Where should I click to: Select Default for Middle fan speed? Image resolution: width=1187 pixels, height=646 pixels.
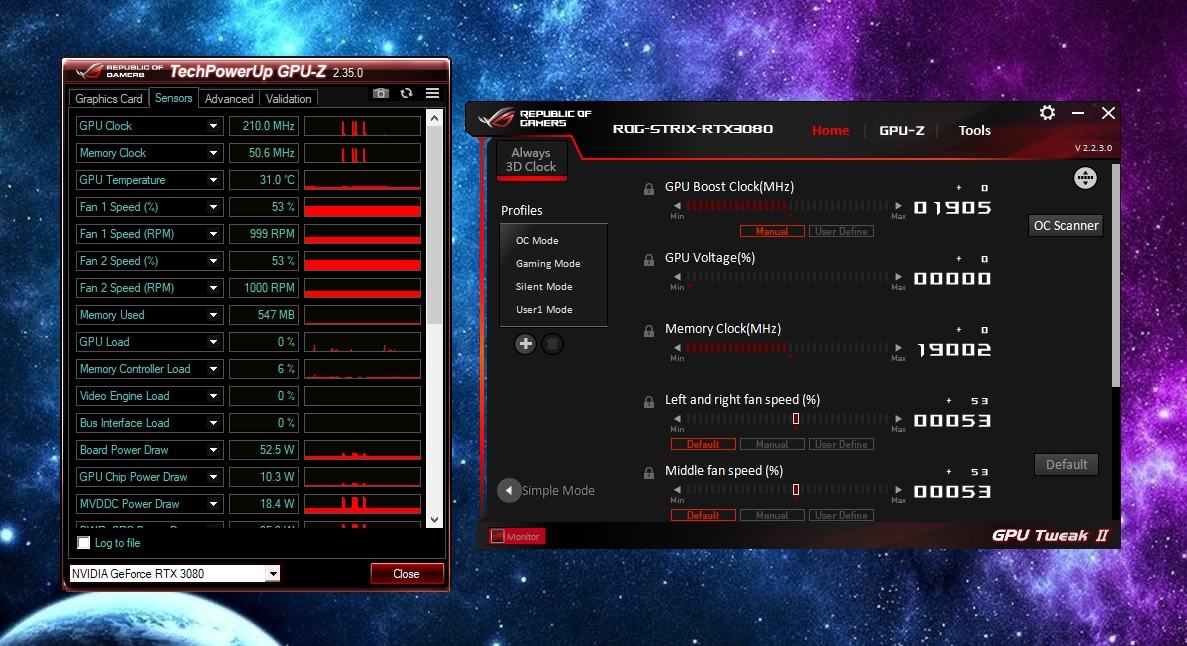point(703,515)
